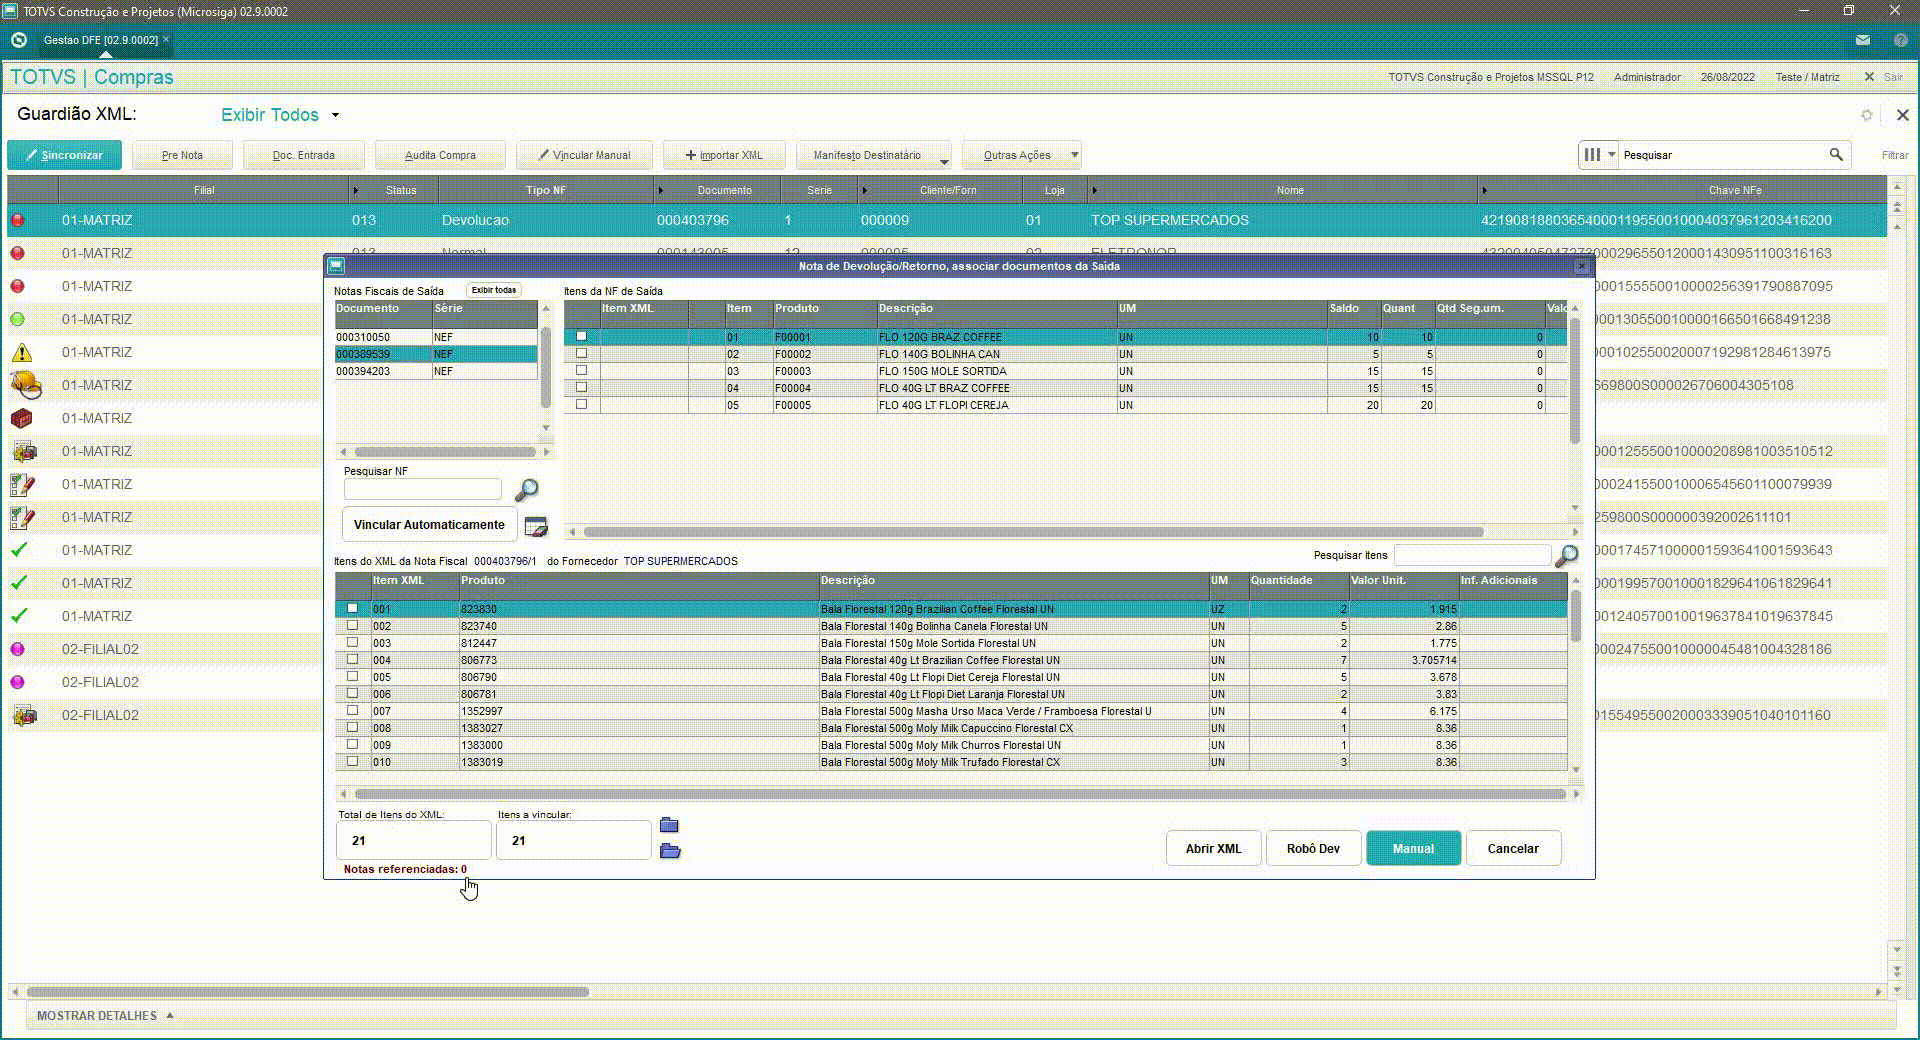Viewport: 1920px width, 1040px height.
Task: Close the Nota de Devolução/Retorno dialog
Action: pos(1581,266)
